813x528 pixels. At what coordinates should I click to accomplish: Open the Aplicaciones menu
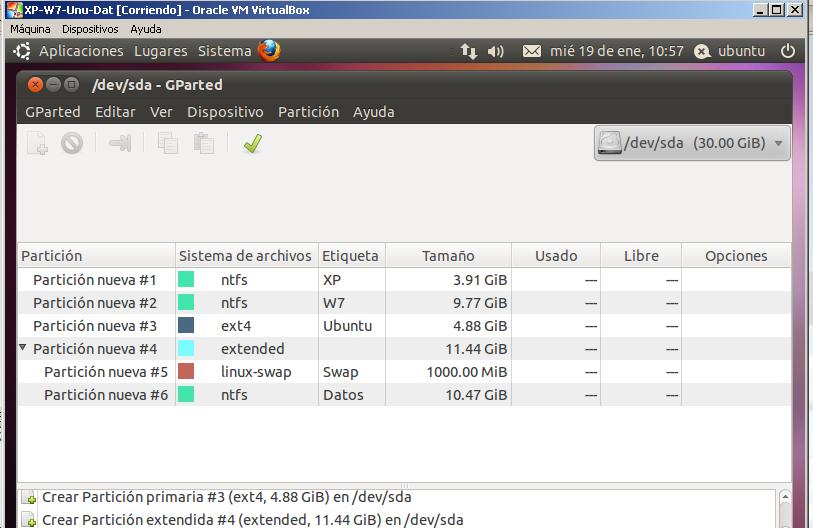point(81,51)
